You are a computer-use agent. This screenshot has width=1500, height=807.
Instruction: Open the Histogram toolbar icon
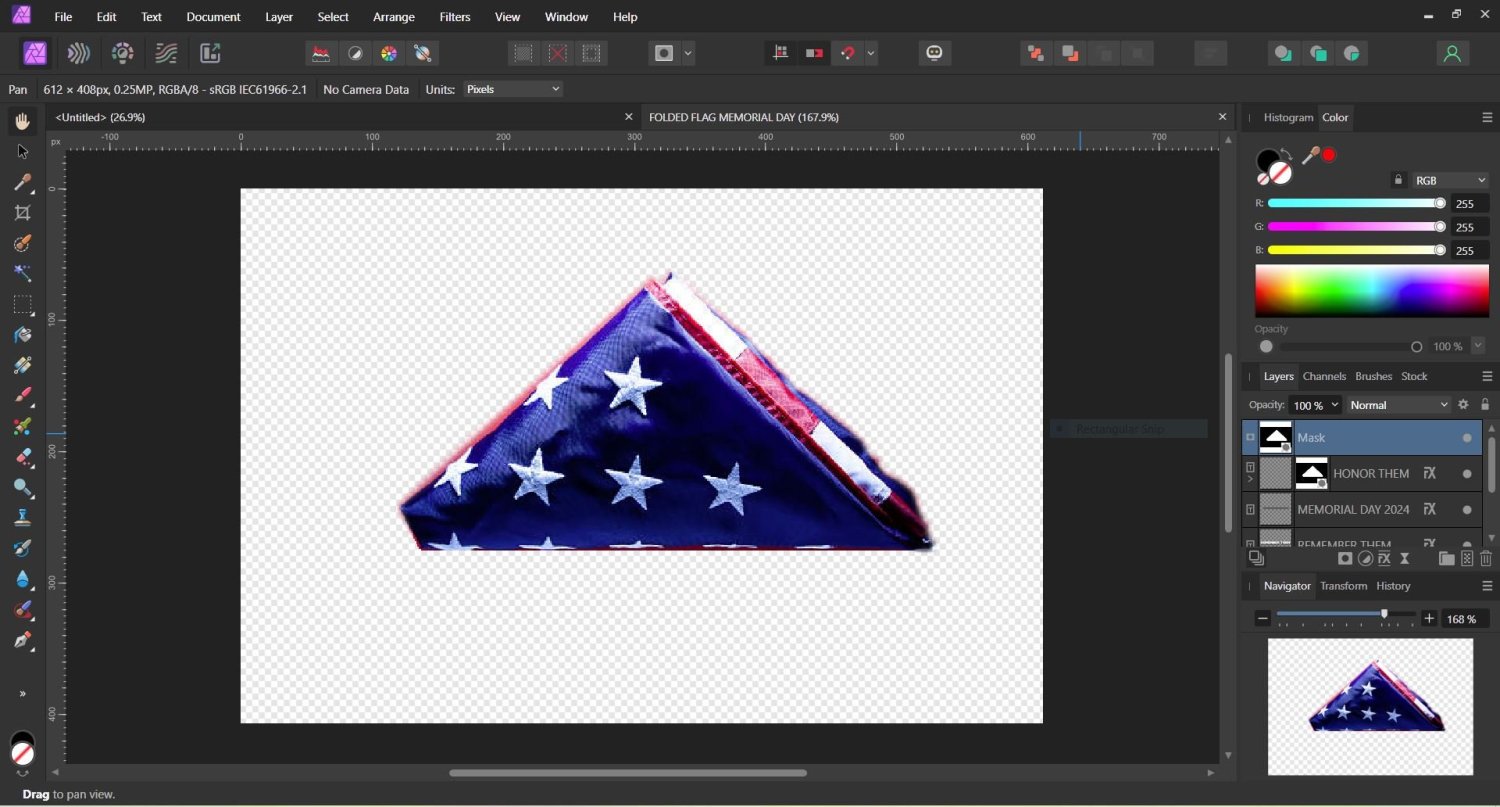click(1288, 117)
